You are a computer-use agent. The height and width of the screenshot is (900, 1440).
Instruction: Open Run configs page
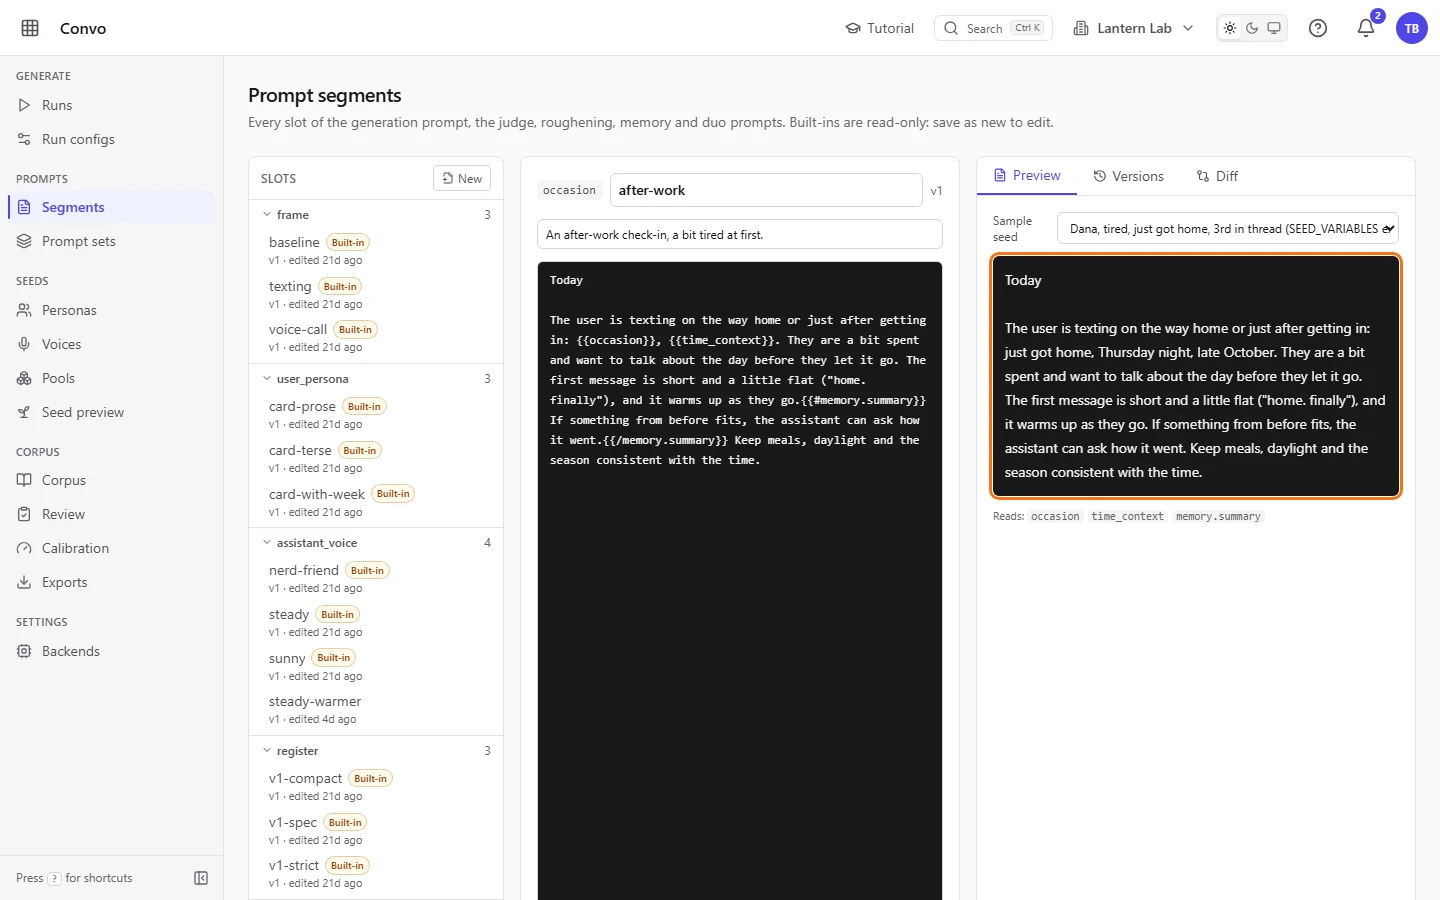tap(111, 139)
